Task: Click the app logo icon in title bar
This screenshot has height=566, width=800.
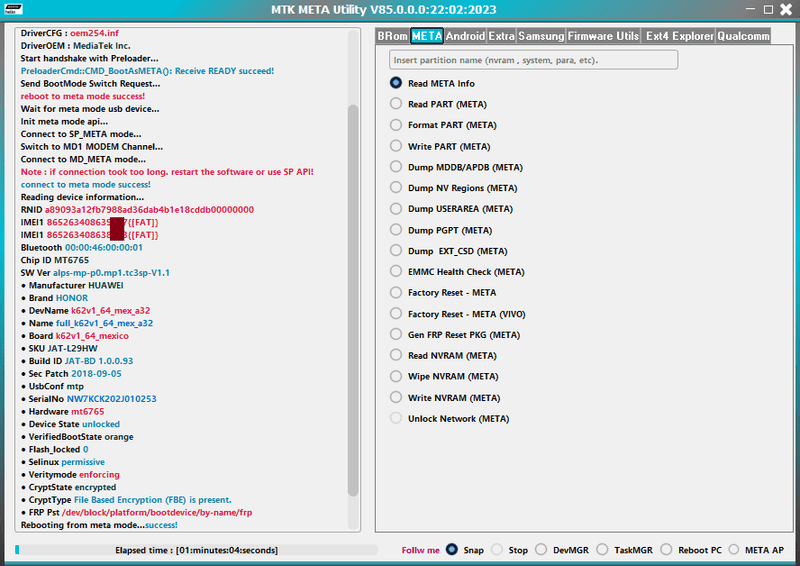Action: click(x=13, y=9)
